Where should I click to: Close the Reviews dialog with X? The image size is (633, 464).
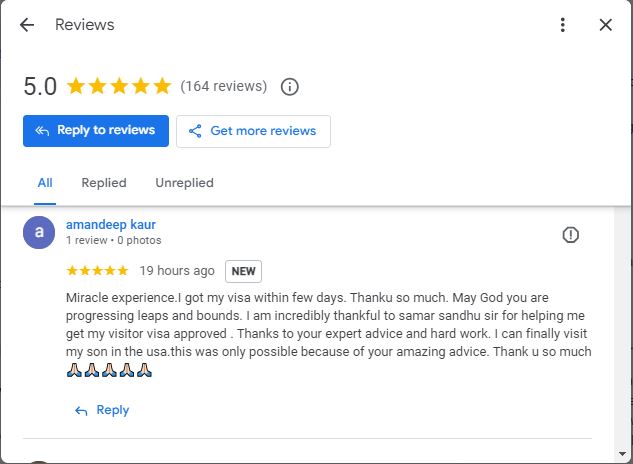click(606, 25)
